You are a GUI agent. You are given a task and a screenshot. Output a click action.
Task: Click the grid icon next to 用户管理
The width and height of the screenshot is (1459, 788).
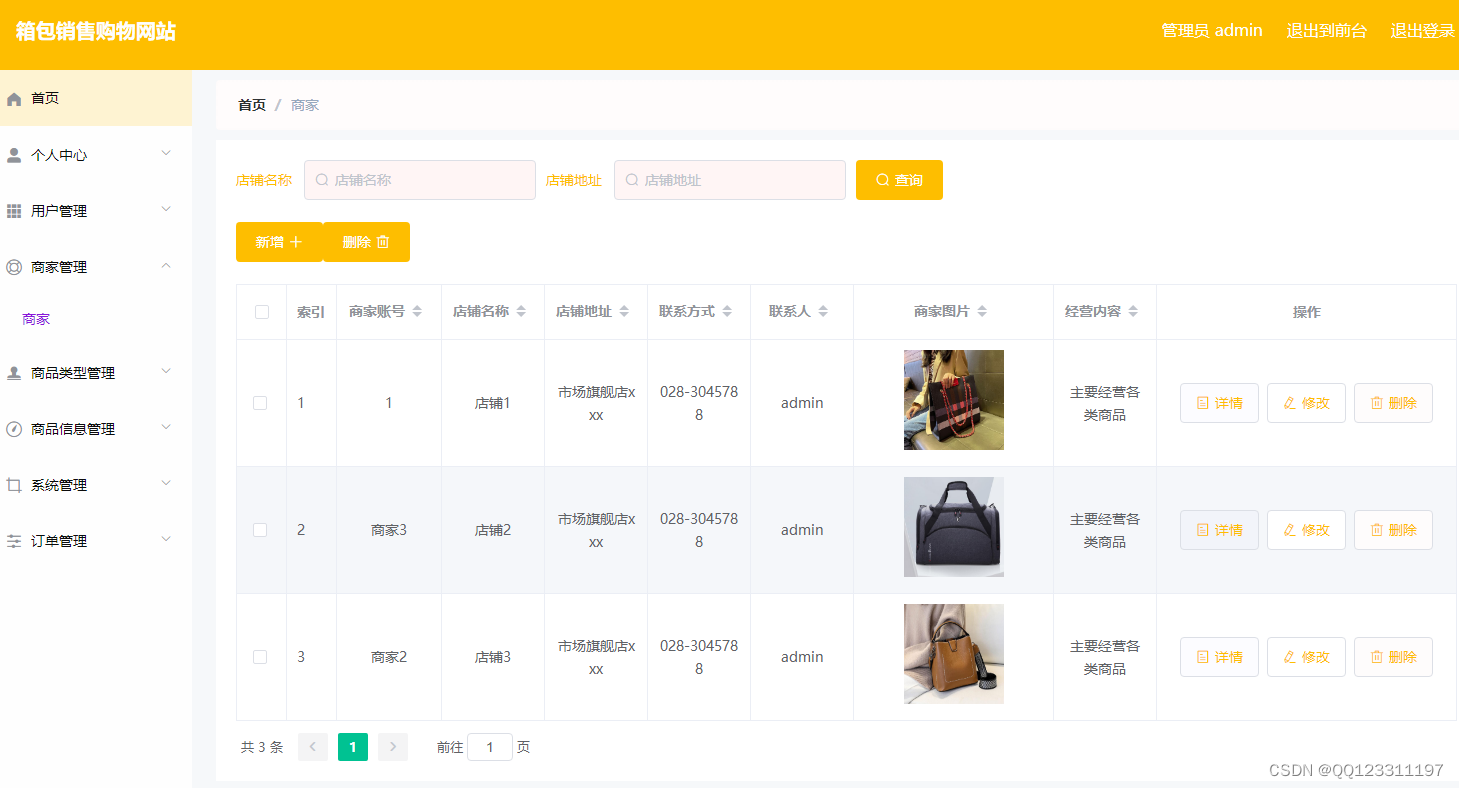coord(14,211)
